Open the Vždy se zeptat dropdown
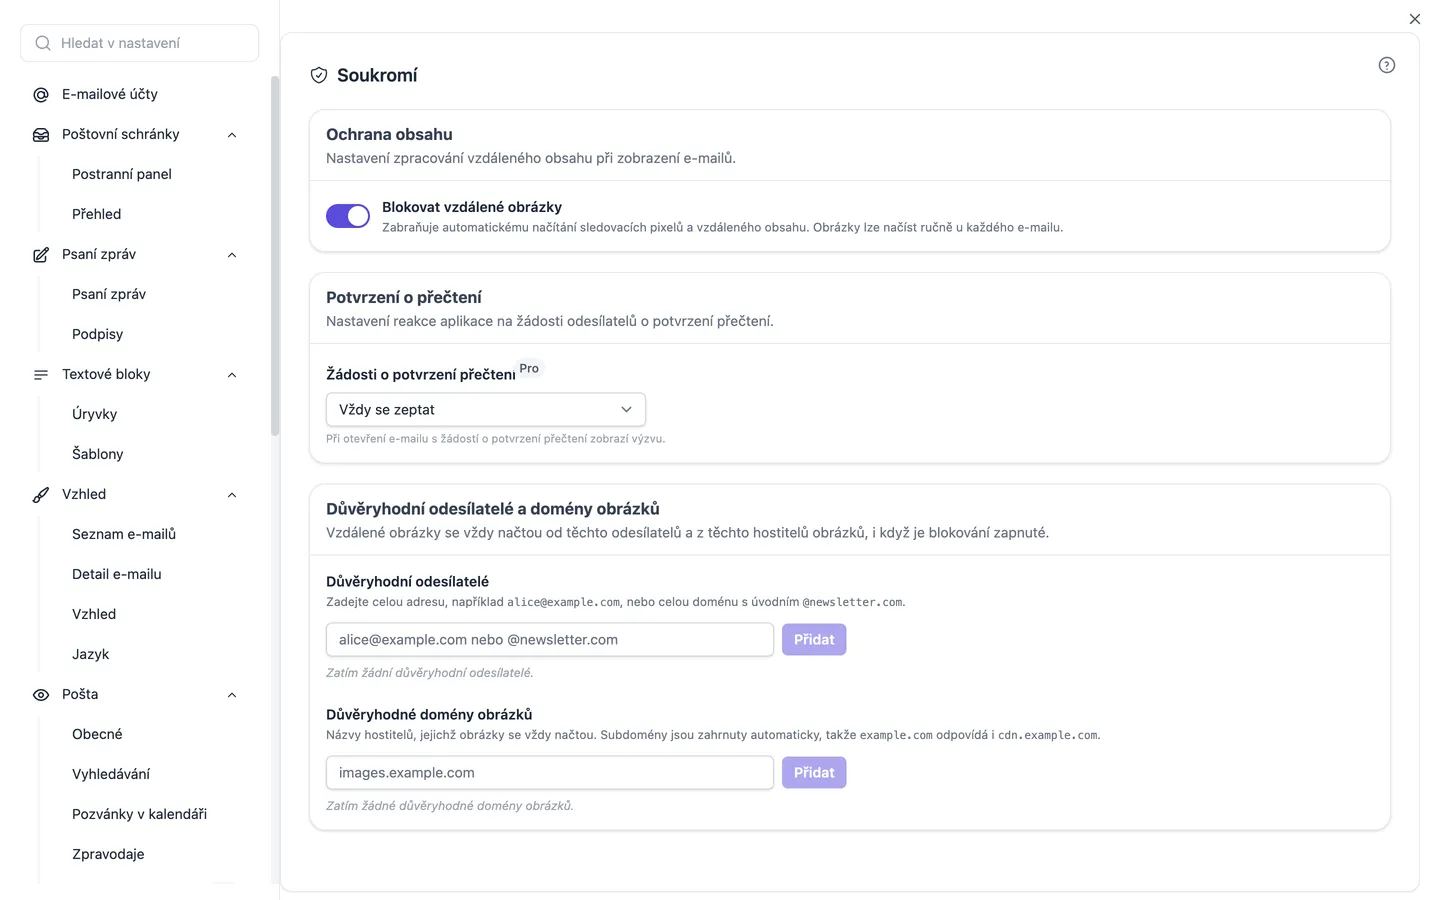Screen dimensions: 1440x900 coord(486,410)
